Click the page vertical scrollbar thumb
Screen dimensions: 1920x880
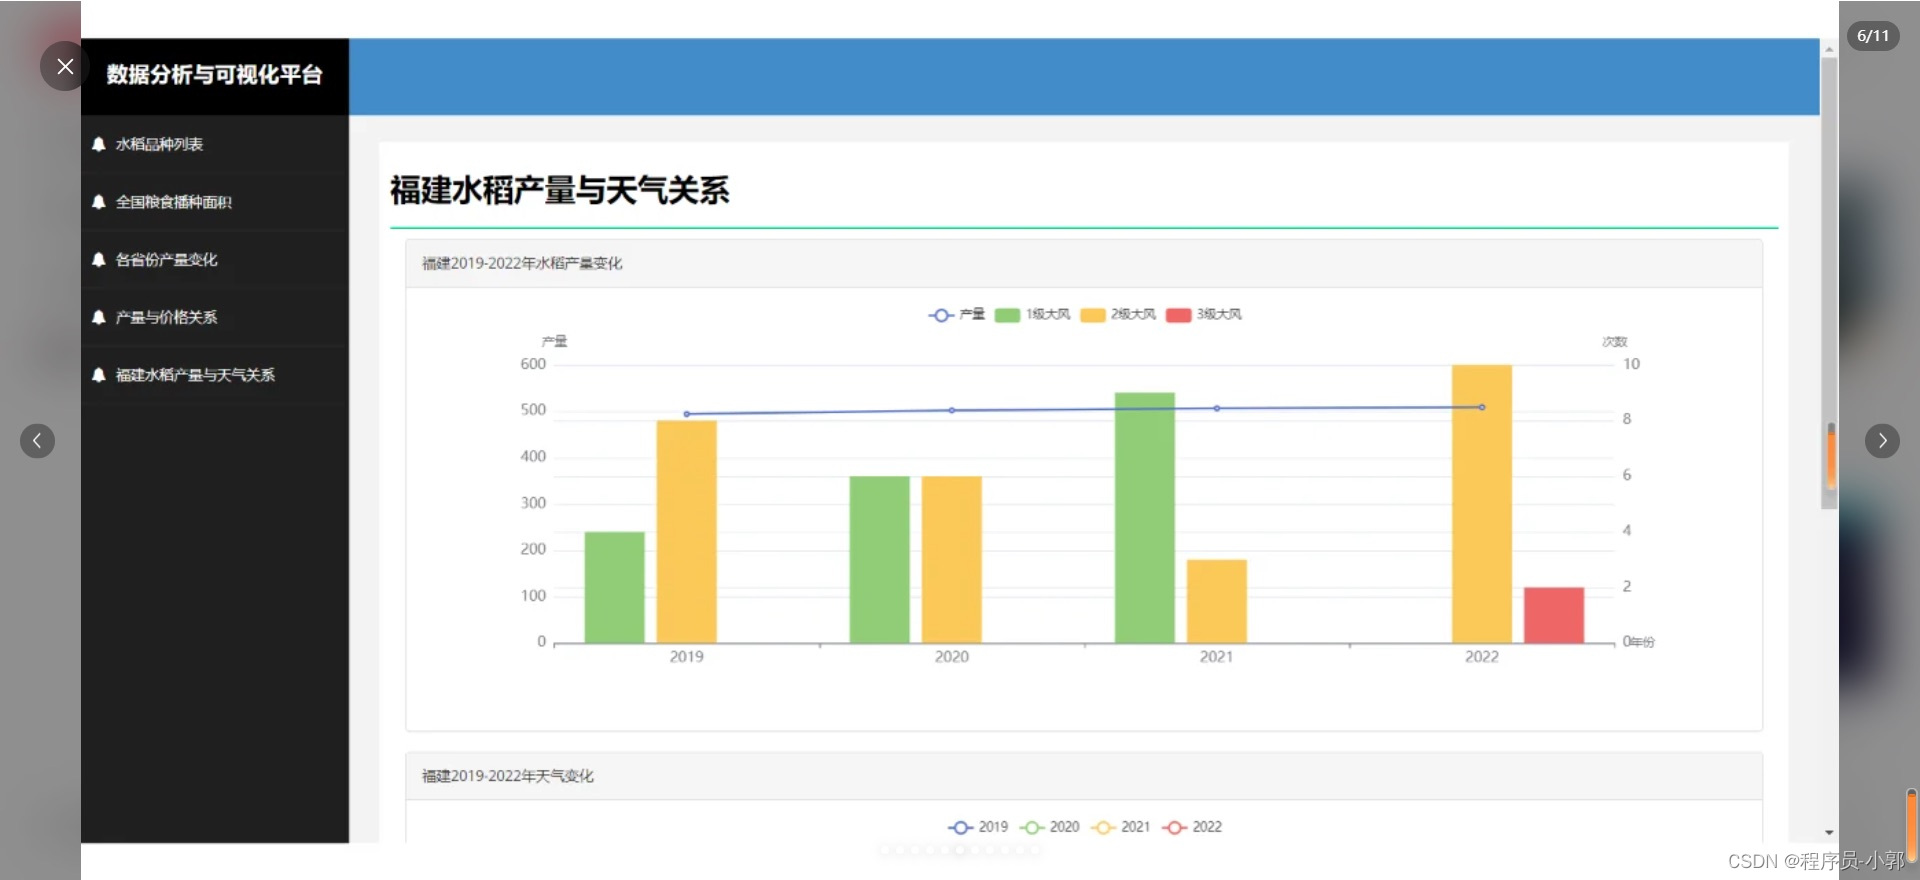[1829, 283]
